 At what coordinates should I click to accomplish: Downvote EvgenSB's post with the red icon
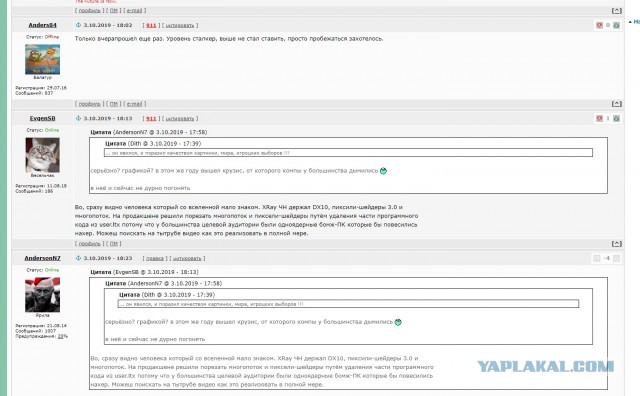click(599, 118)
